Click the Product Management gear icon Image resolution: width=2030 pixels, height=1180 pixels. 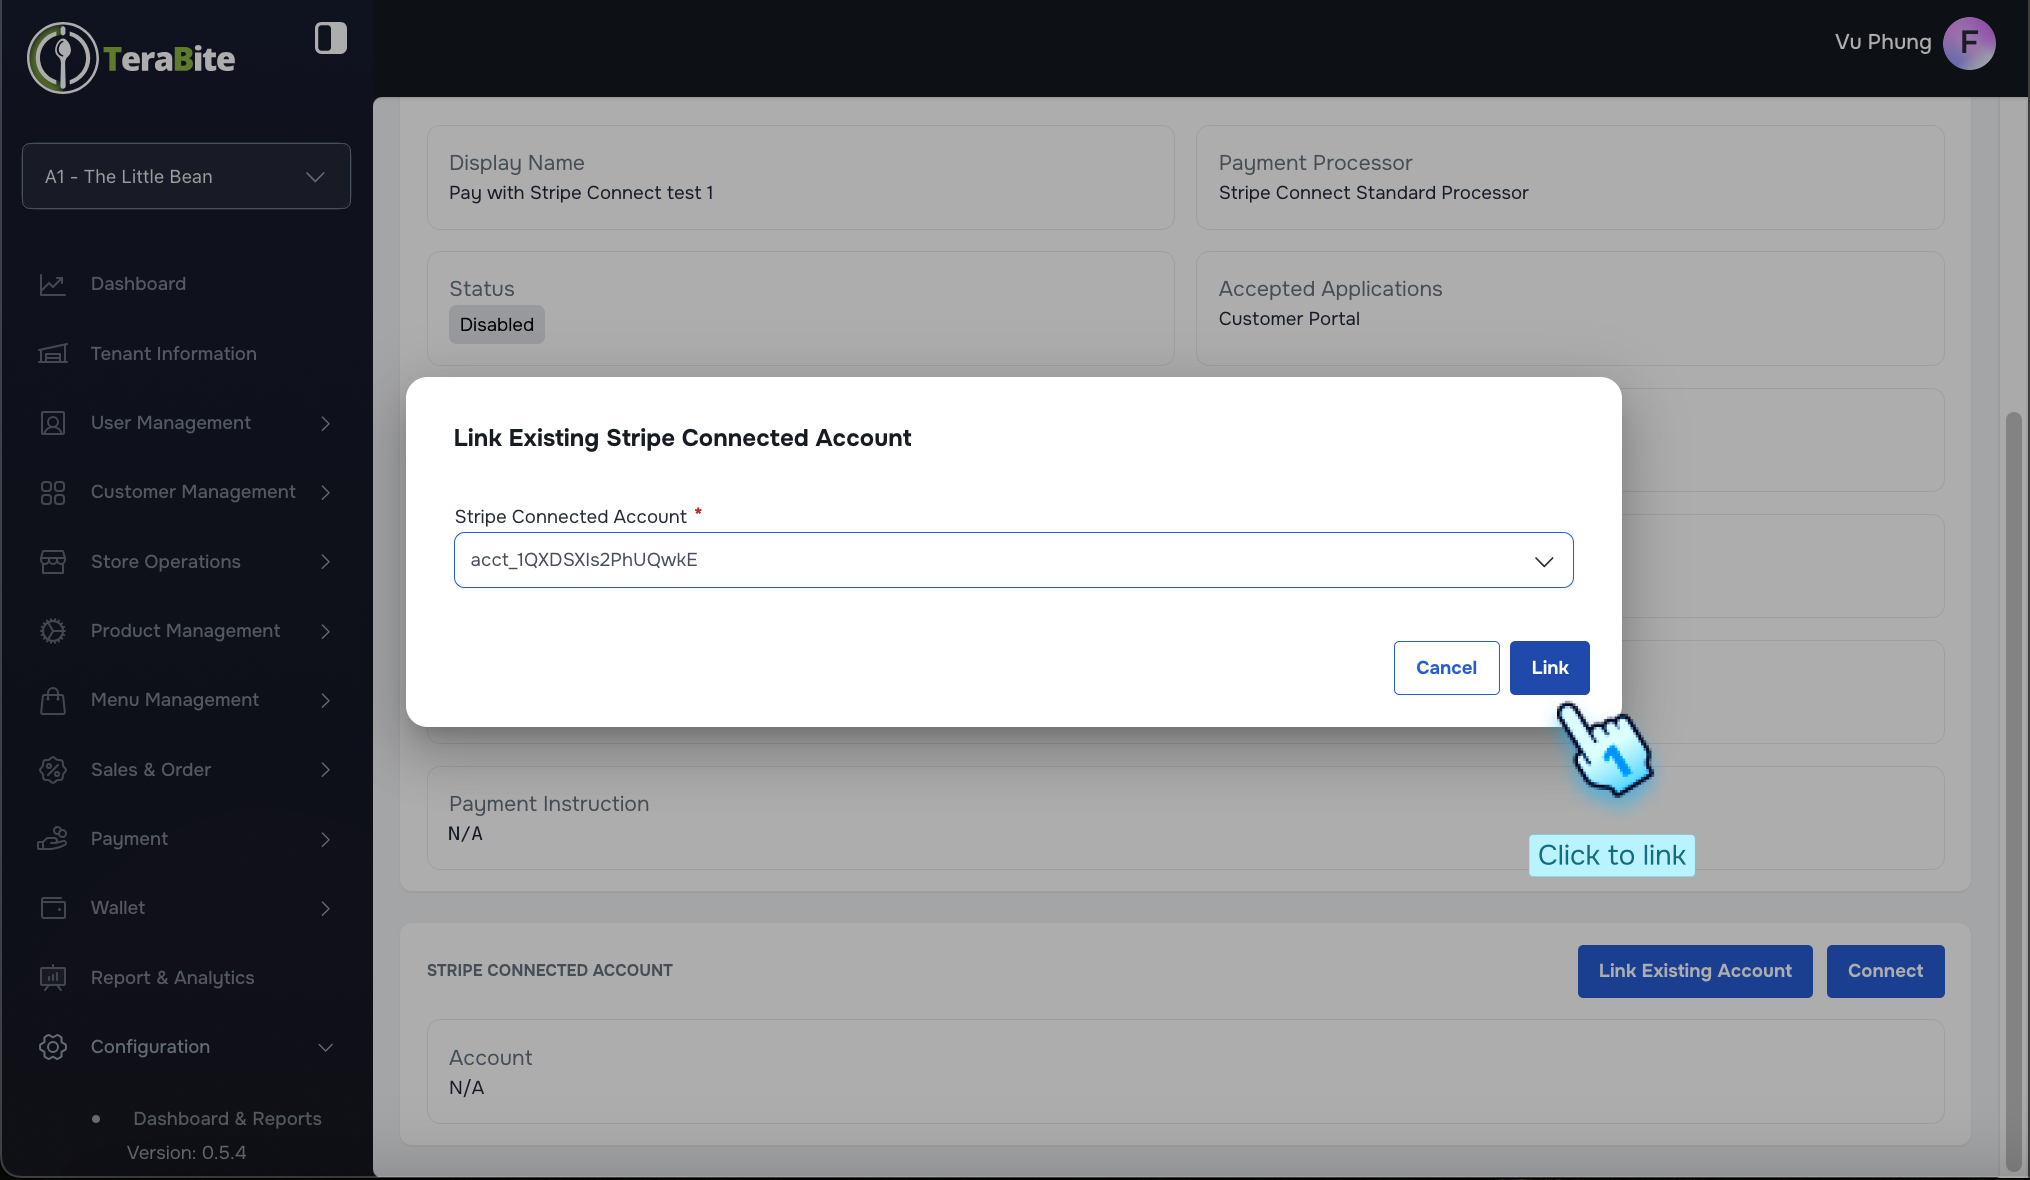click(52, 631)
